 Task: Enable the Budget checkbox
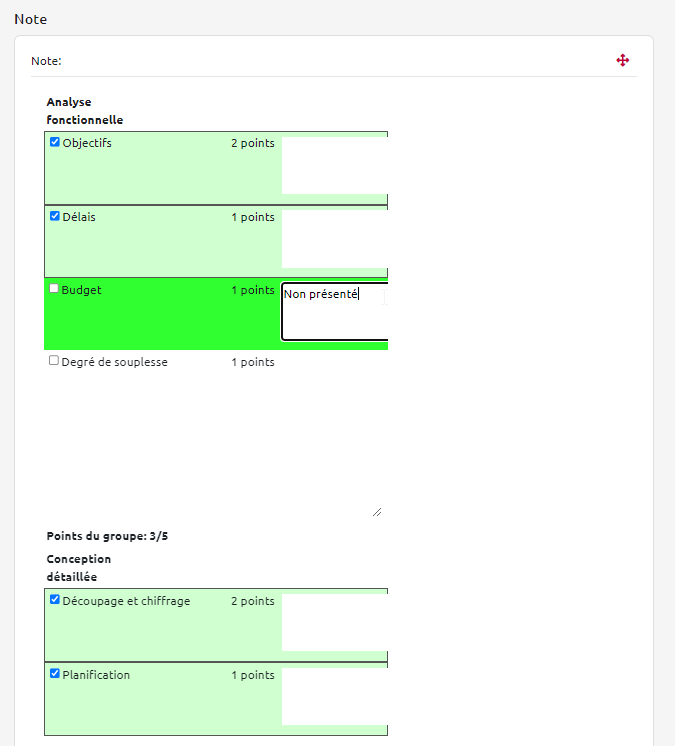[54, 289]
